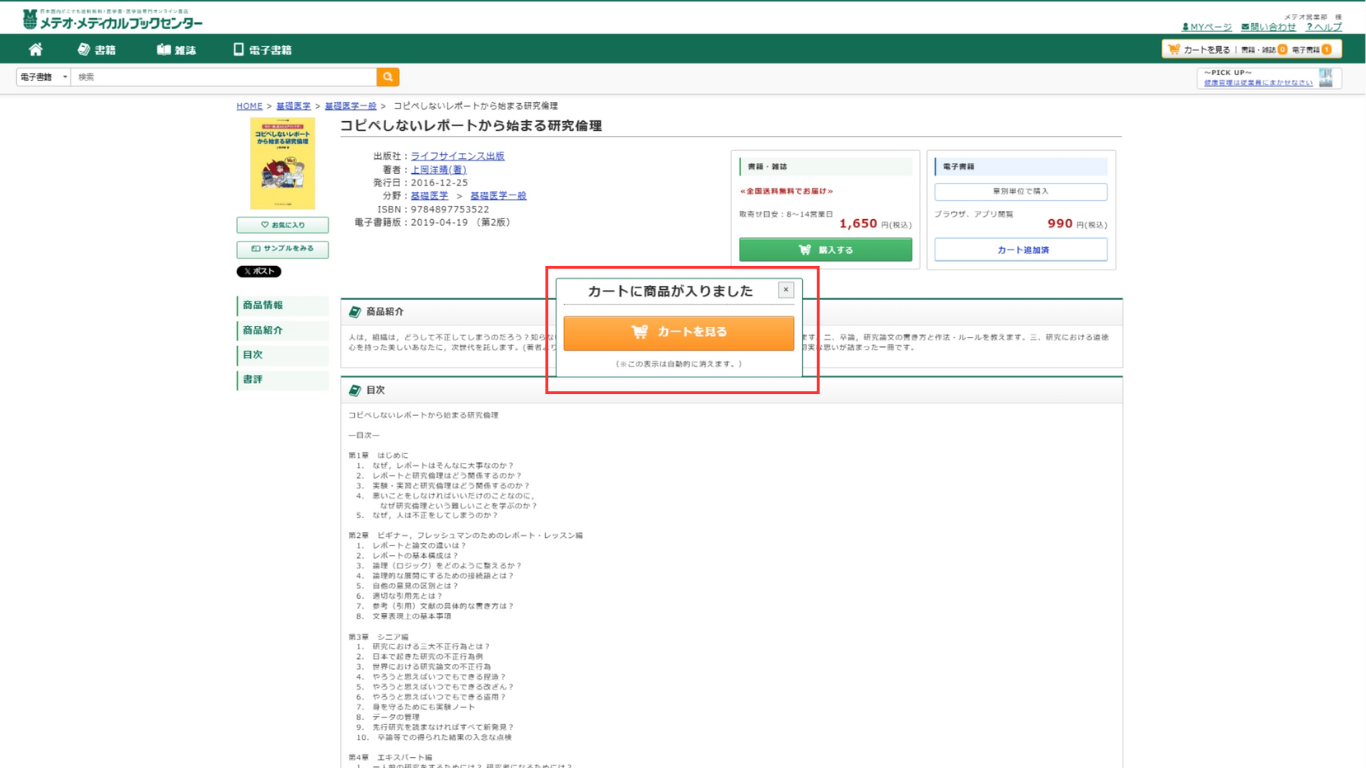The height and width of the screenshot is (768, 1366).
Task: Click the orange search magnifier button
Action: coord(388,77)
